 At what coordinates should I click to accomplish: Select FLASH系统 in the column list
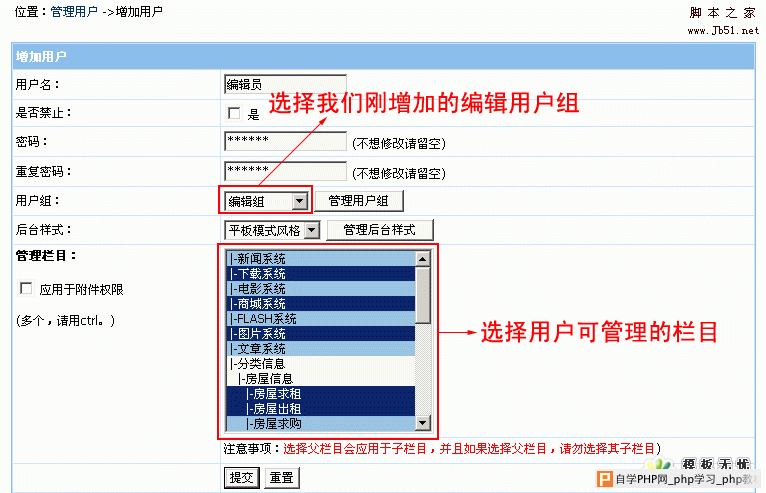coord(320,319)
